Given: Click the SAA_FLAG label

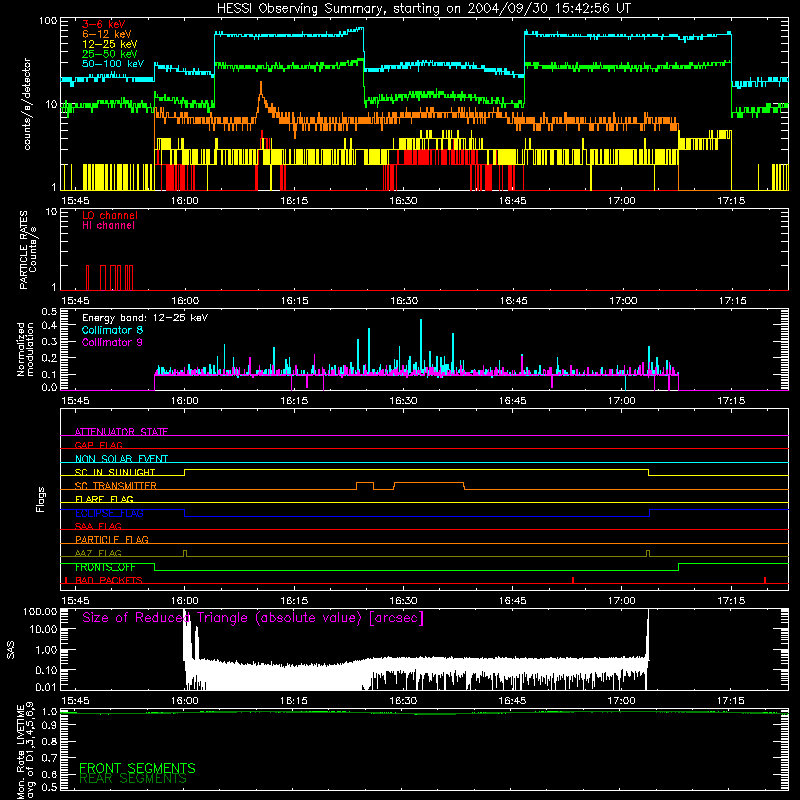Looking at the screenshot, I should pos(98,526).
